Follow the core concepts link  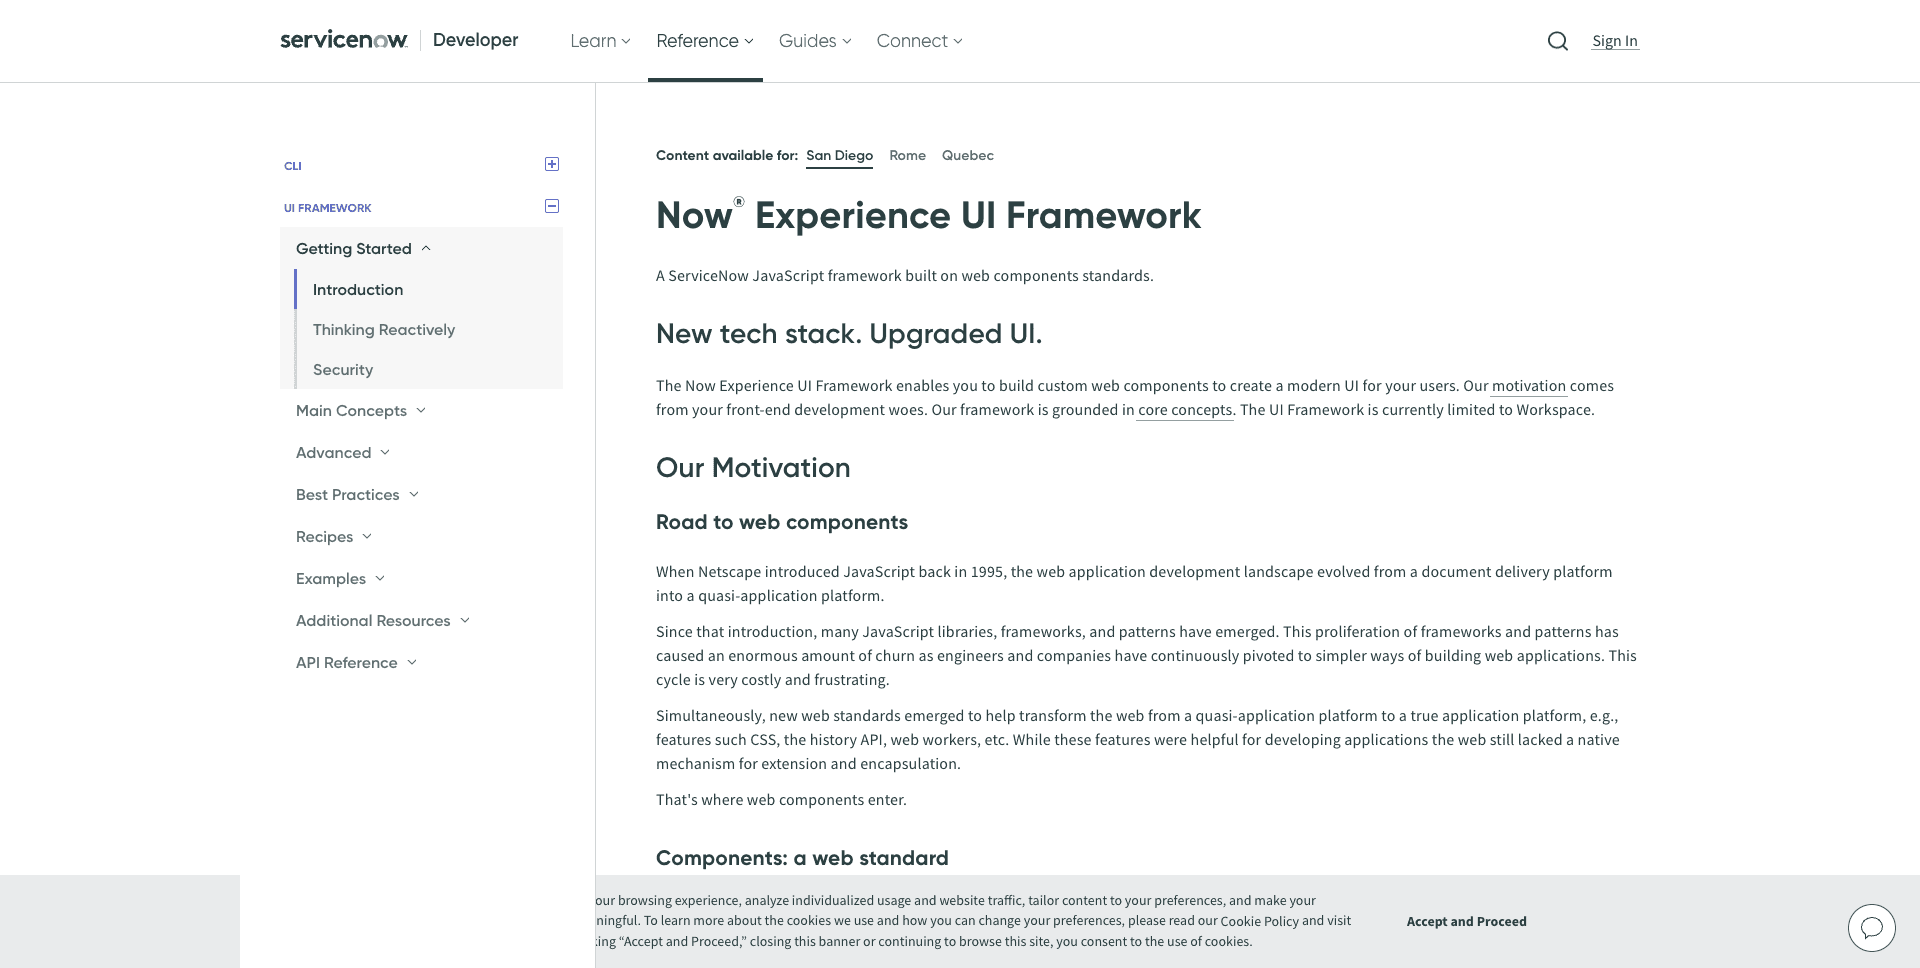click(1185, 410)
